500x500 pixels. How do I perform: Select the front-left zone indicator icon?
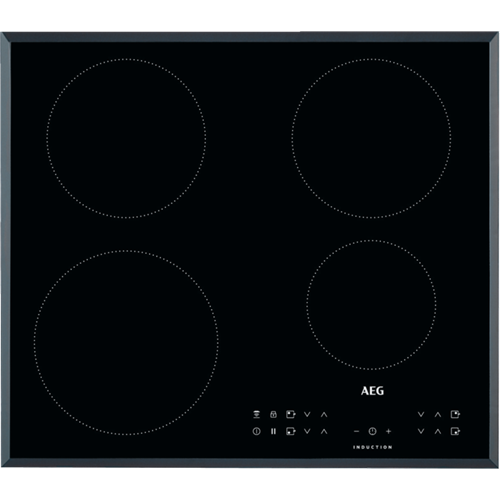coord(291,431)
